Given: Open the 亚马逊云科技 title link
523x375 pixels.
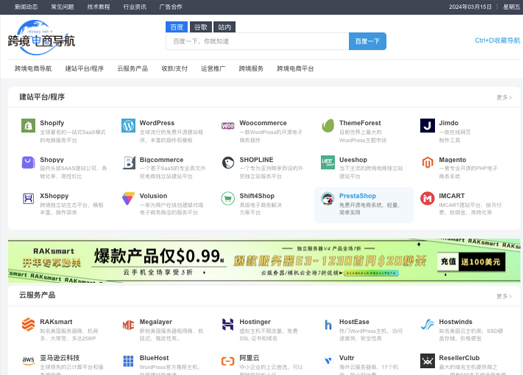Looking at the screenshot, I should [x=60, y=358].
